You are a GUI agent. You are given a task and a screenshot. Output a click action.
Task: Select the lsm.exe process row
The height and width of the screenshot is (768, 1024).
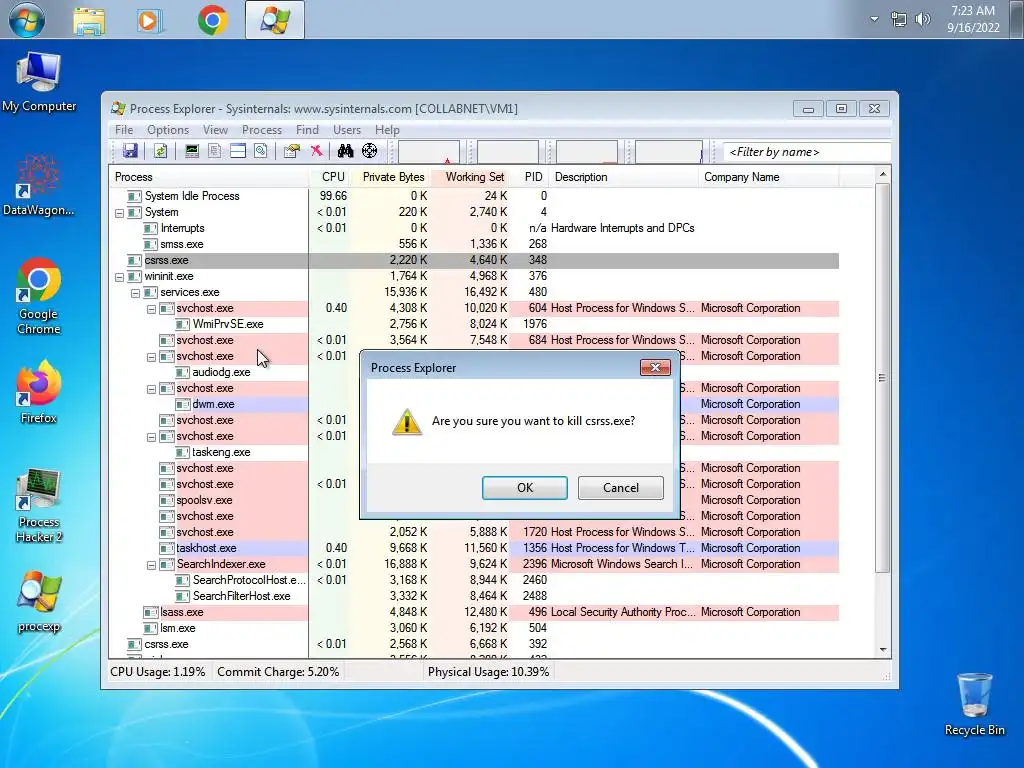tap(474, 628)
